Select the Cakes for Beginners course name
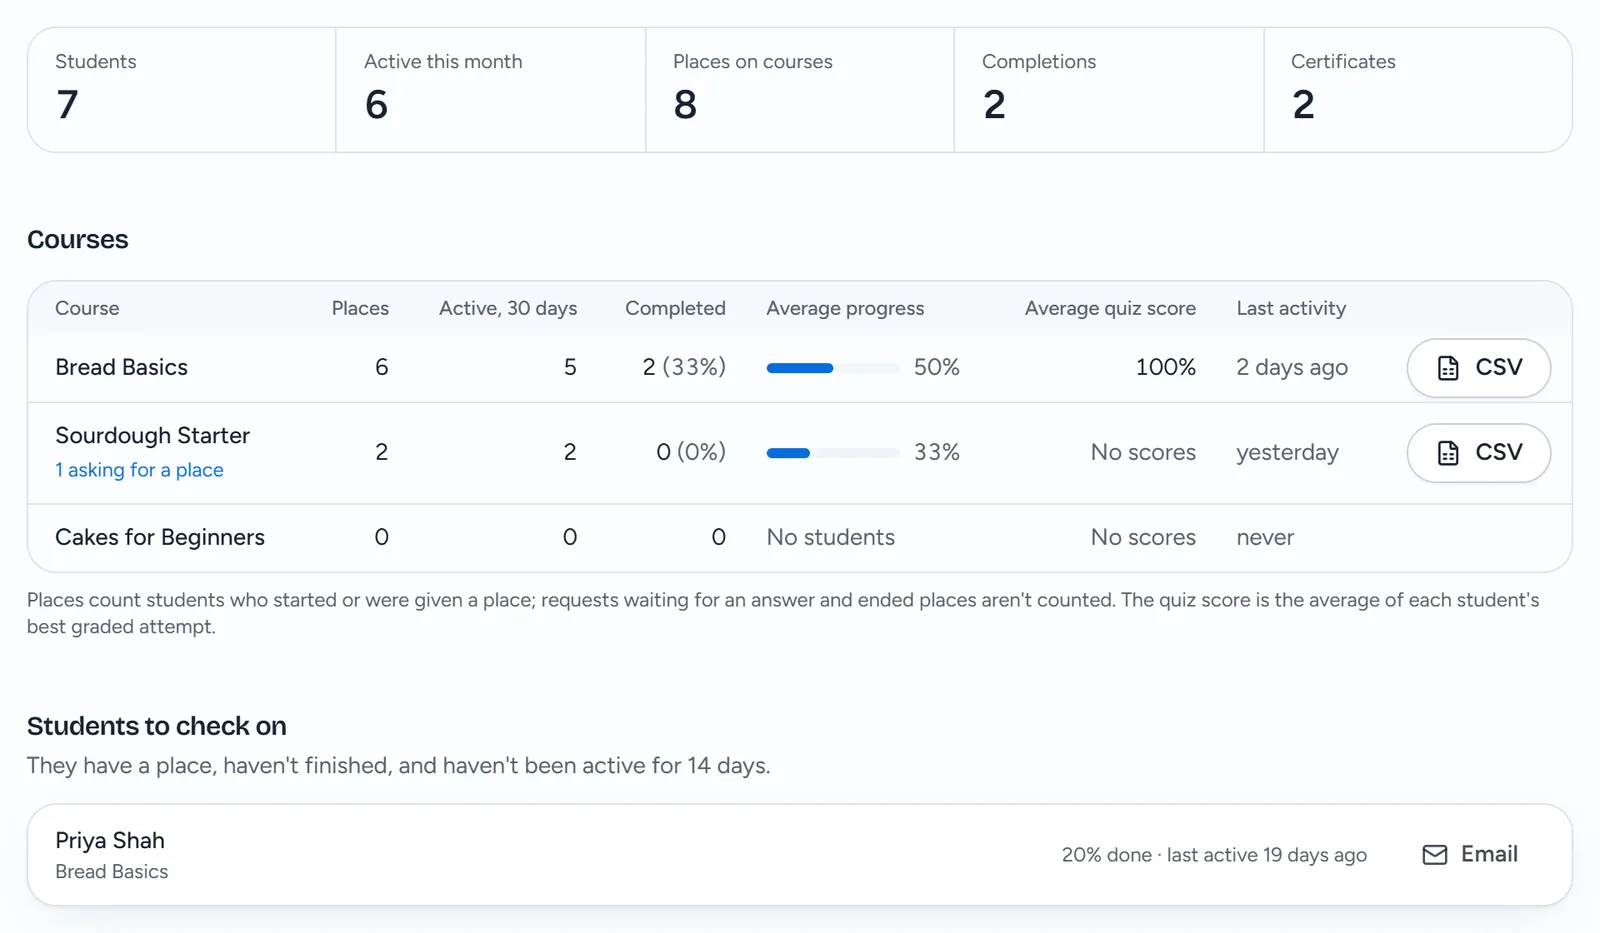The image size is (1600, 933). 160,537
